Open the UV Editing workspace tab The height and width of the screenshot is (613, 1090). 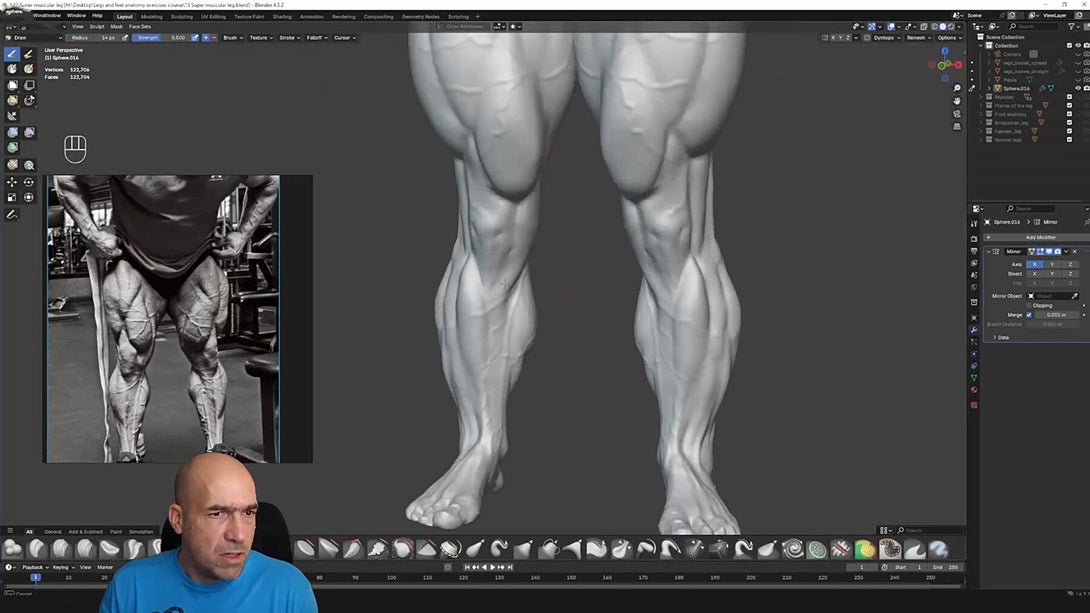pyautogui.click(x=213, y=17)
